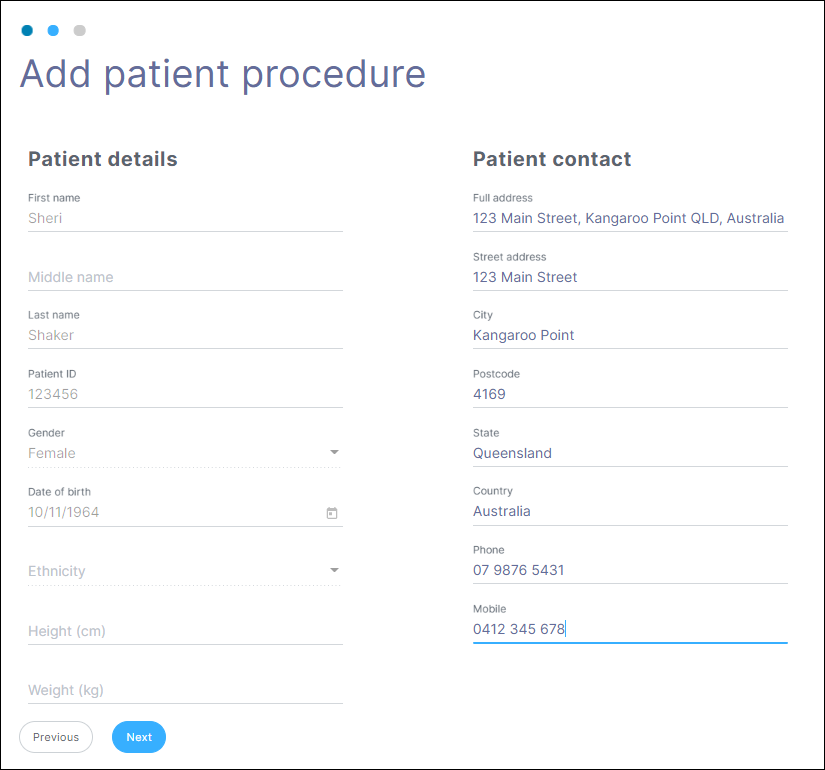The height and width of the screenshot is (770, 825).
Task: Click the Next button
Action: coord(139,737)
